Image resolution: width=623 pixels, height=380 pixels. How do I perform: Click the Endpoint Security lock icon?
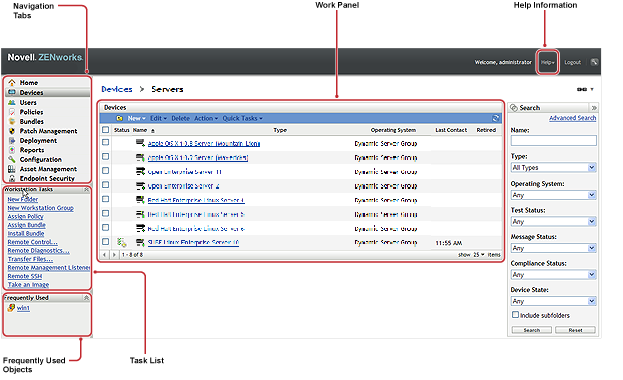point(12,178)
